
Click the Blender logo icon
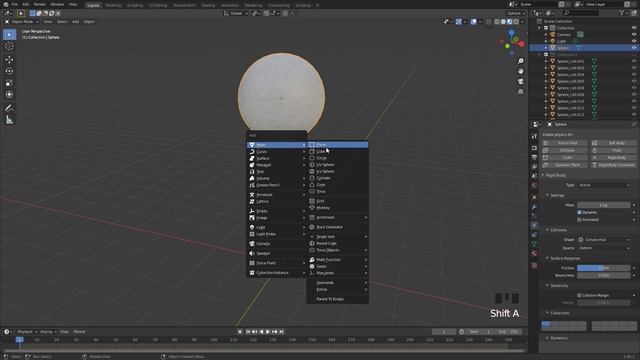tap(6, 4)
